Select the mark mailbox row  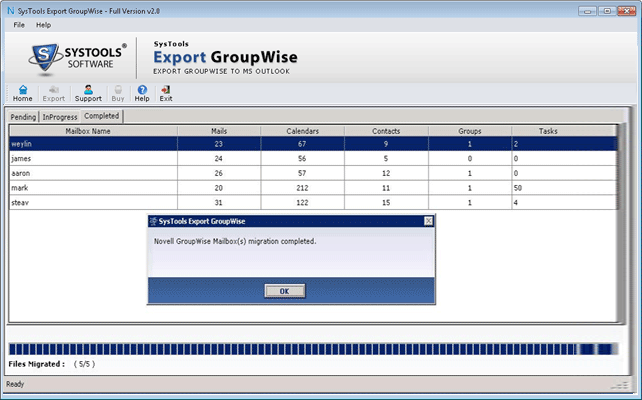313,188
